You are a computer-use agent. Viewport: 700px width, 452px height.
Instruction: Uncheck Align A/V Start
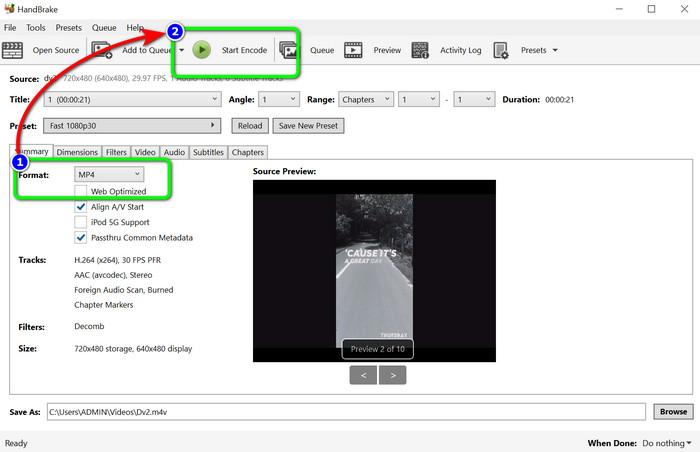80,207
